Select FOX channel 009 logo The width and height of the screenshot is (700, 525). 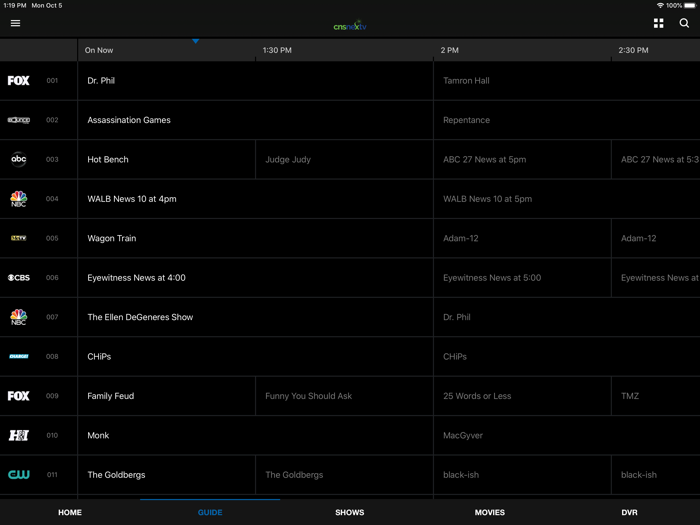(x=18, y=396)
